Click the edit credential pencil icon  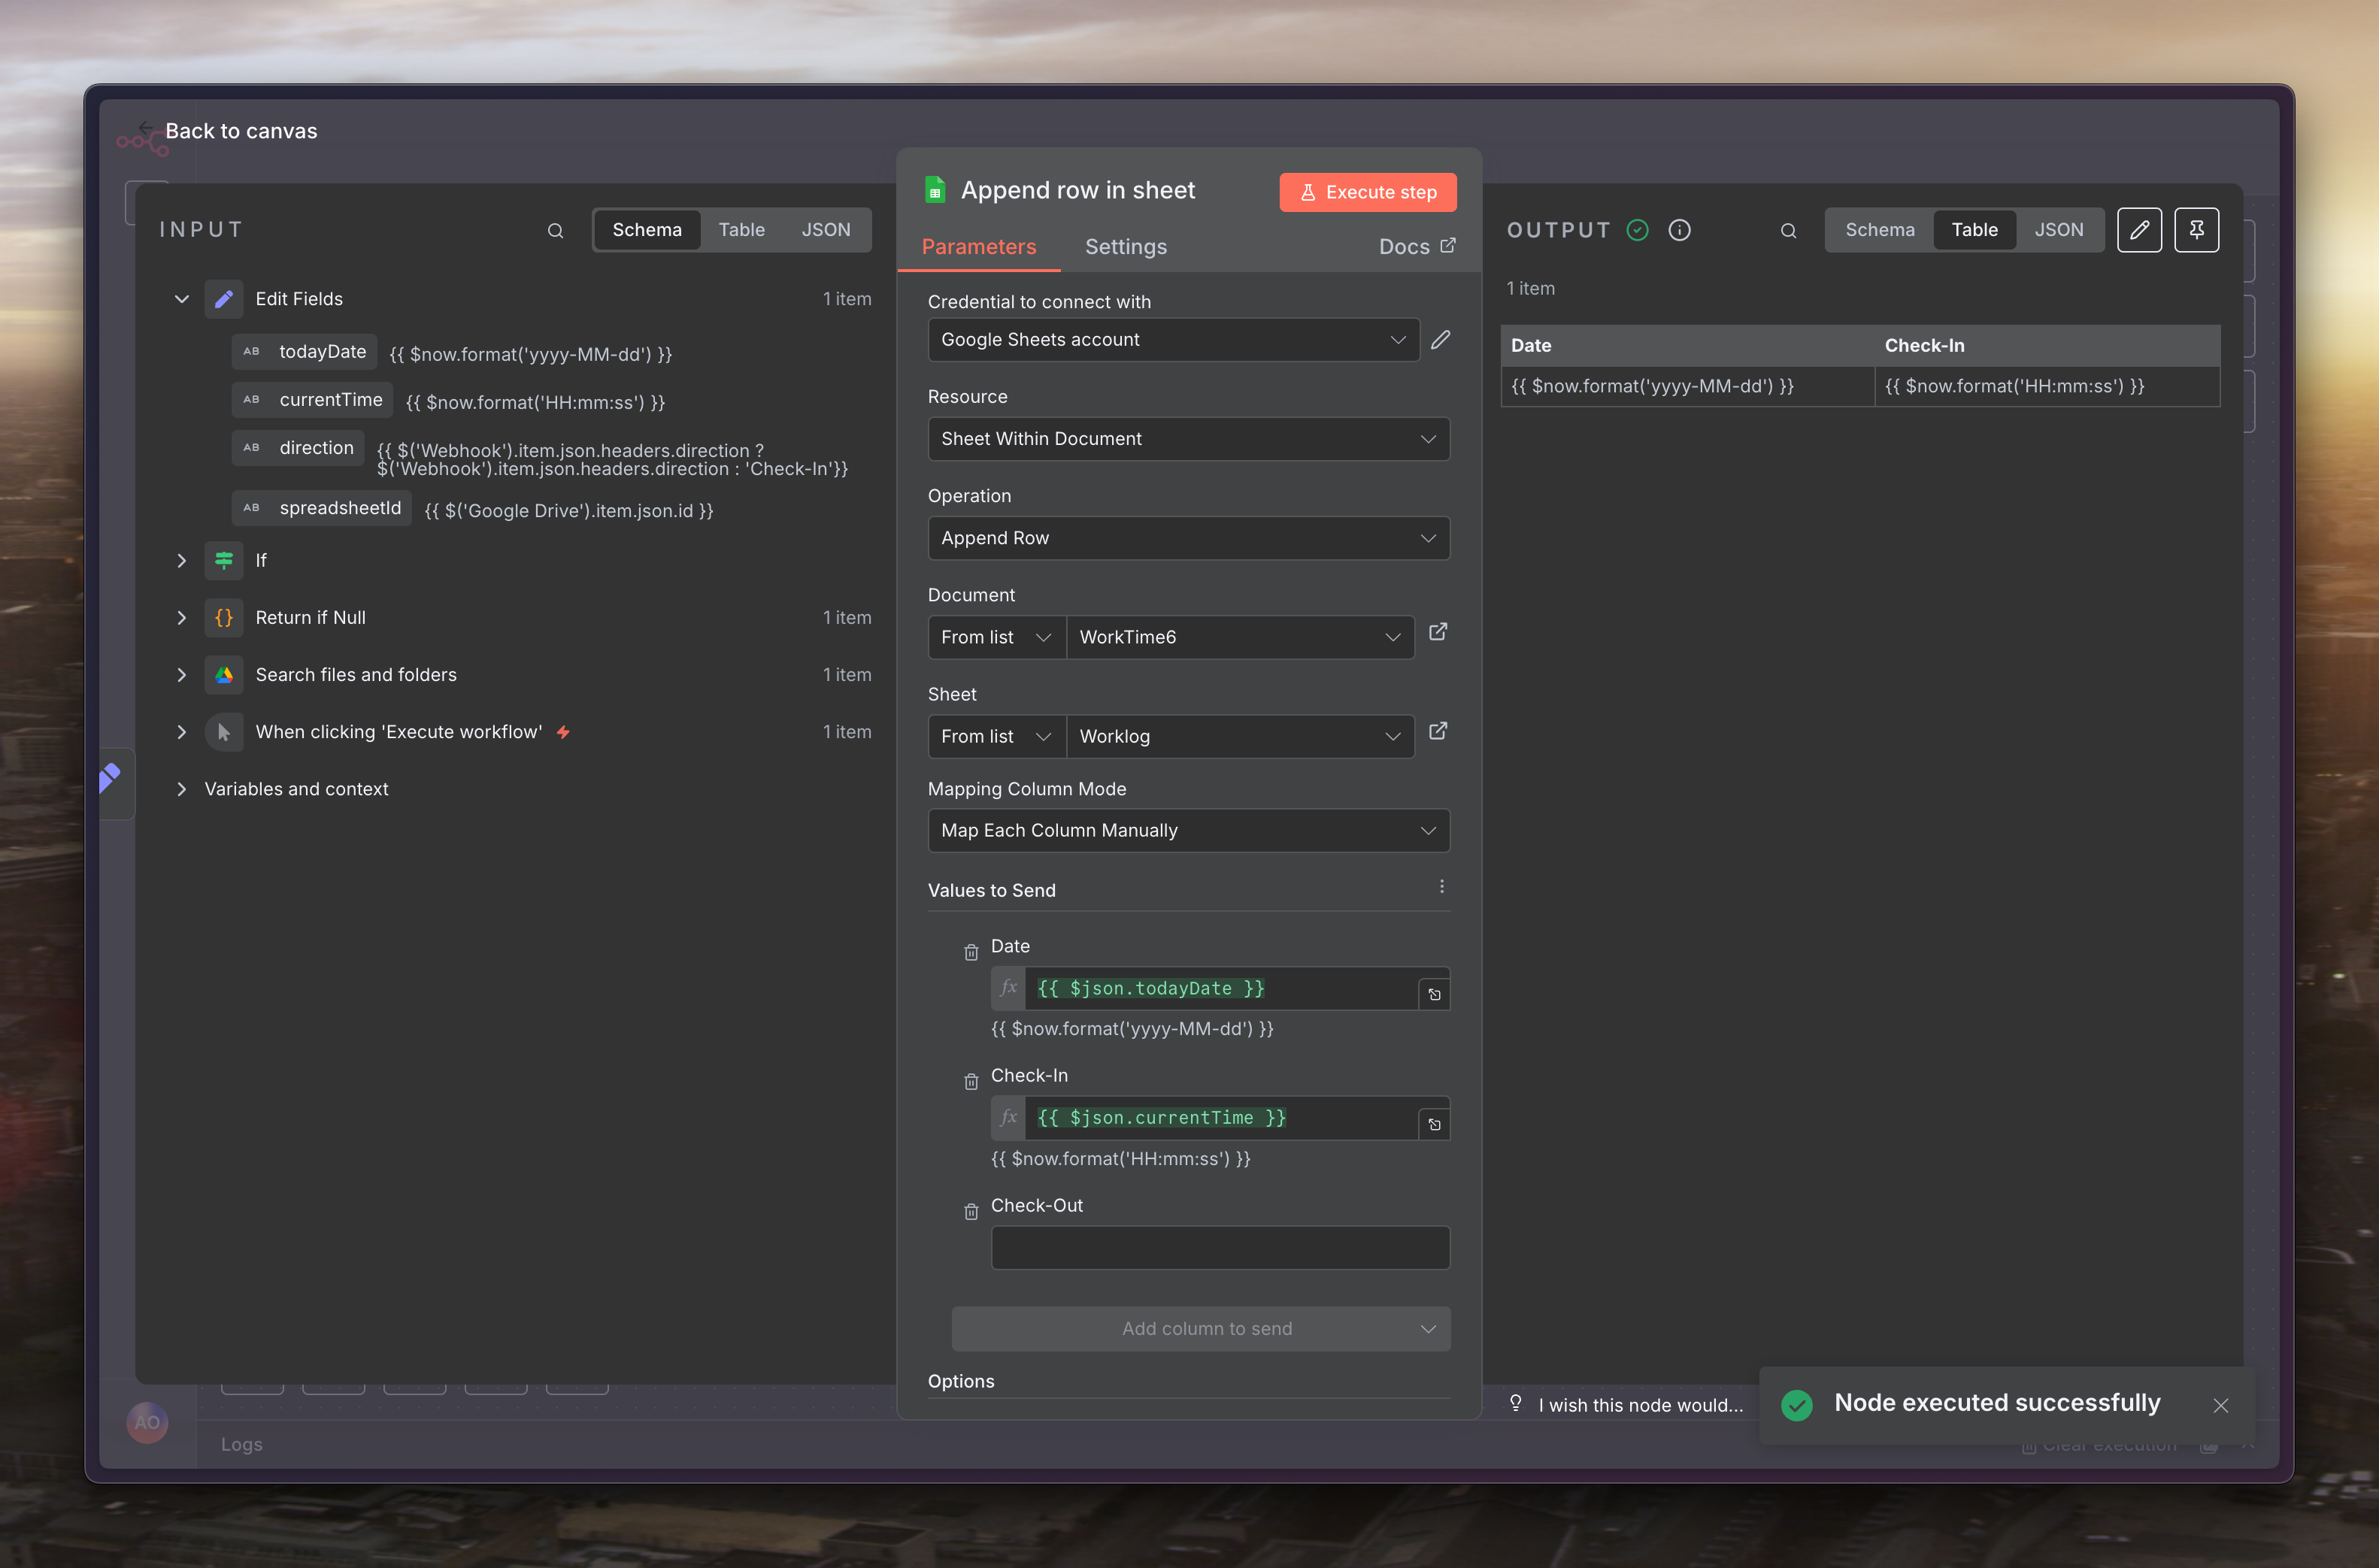1440,340
